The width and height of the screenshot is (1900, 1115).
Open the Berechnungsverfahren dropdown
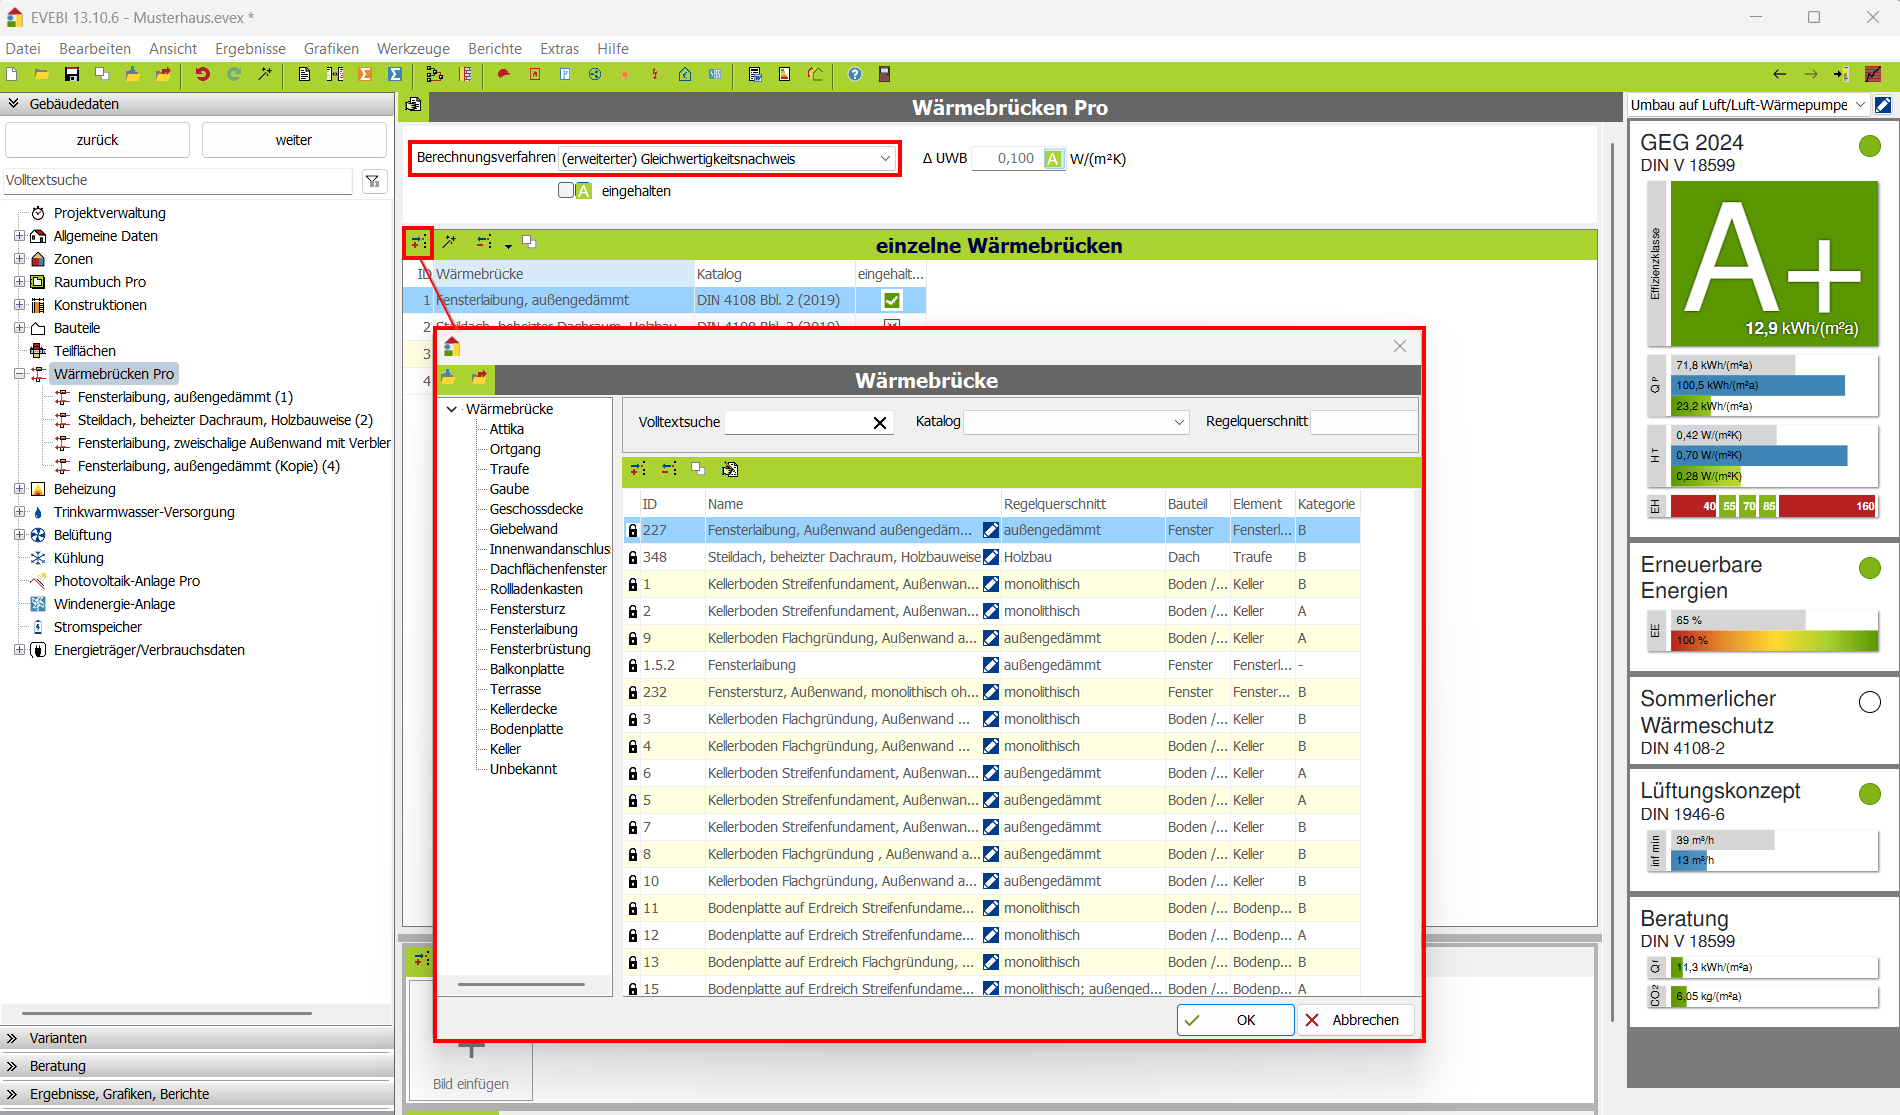[884, 159]
